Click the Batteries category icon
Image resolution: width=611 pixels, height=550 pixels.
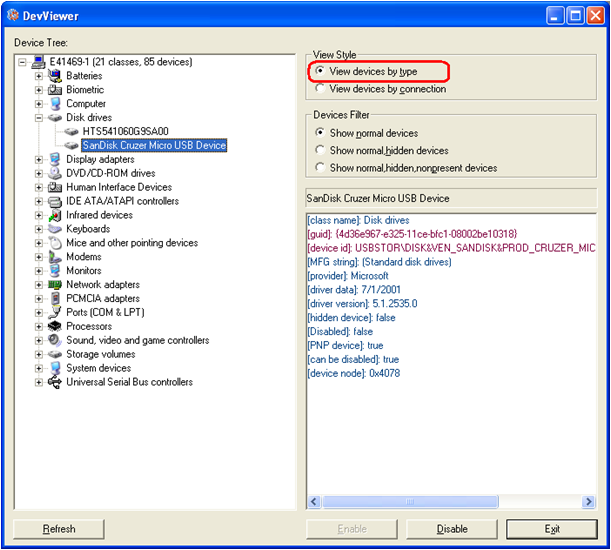point(55,76)
